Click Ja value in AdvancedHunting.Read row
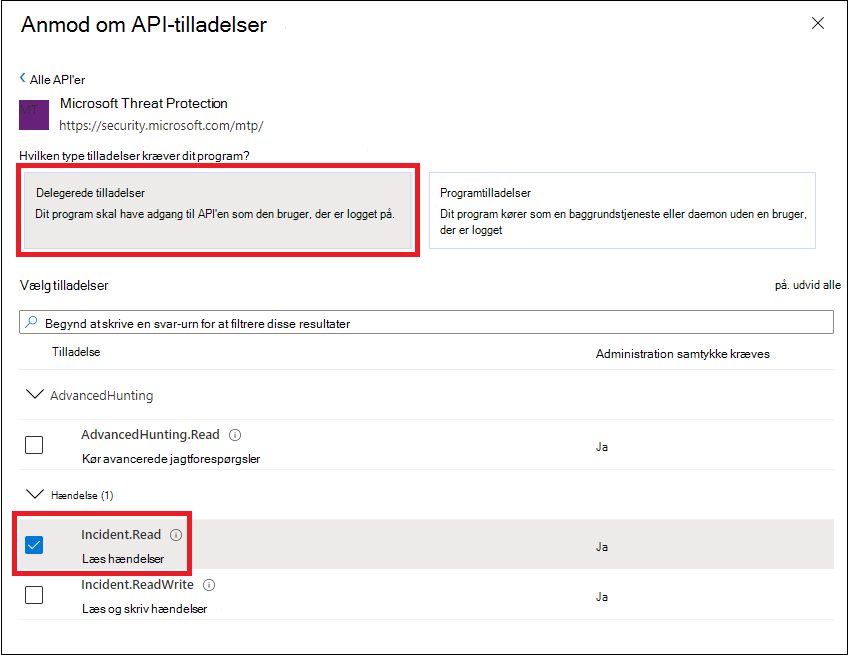 click(602, 447)
